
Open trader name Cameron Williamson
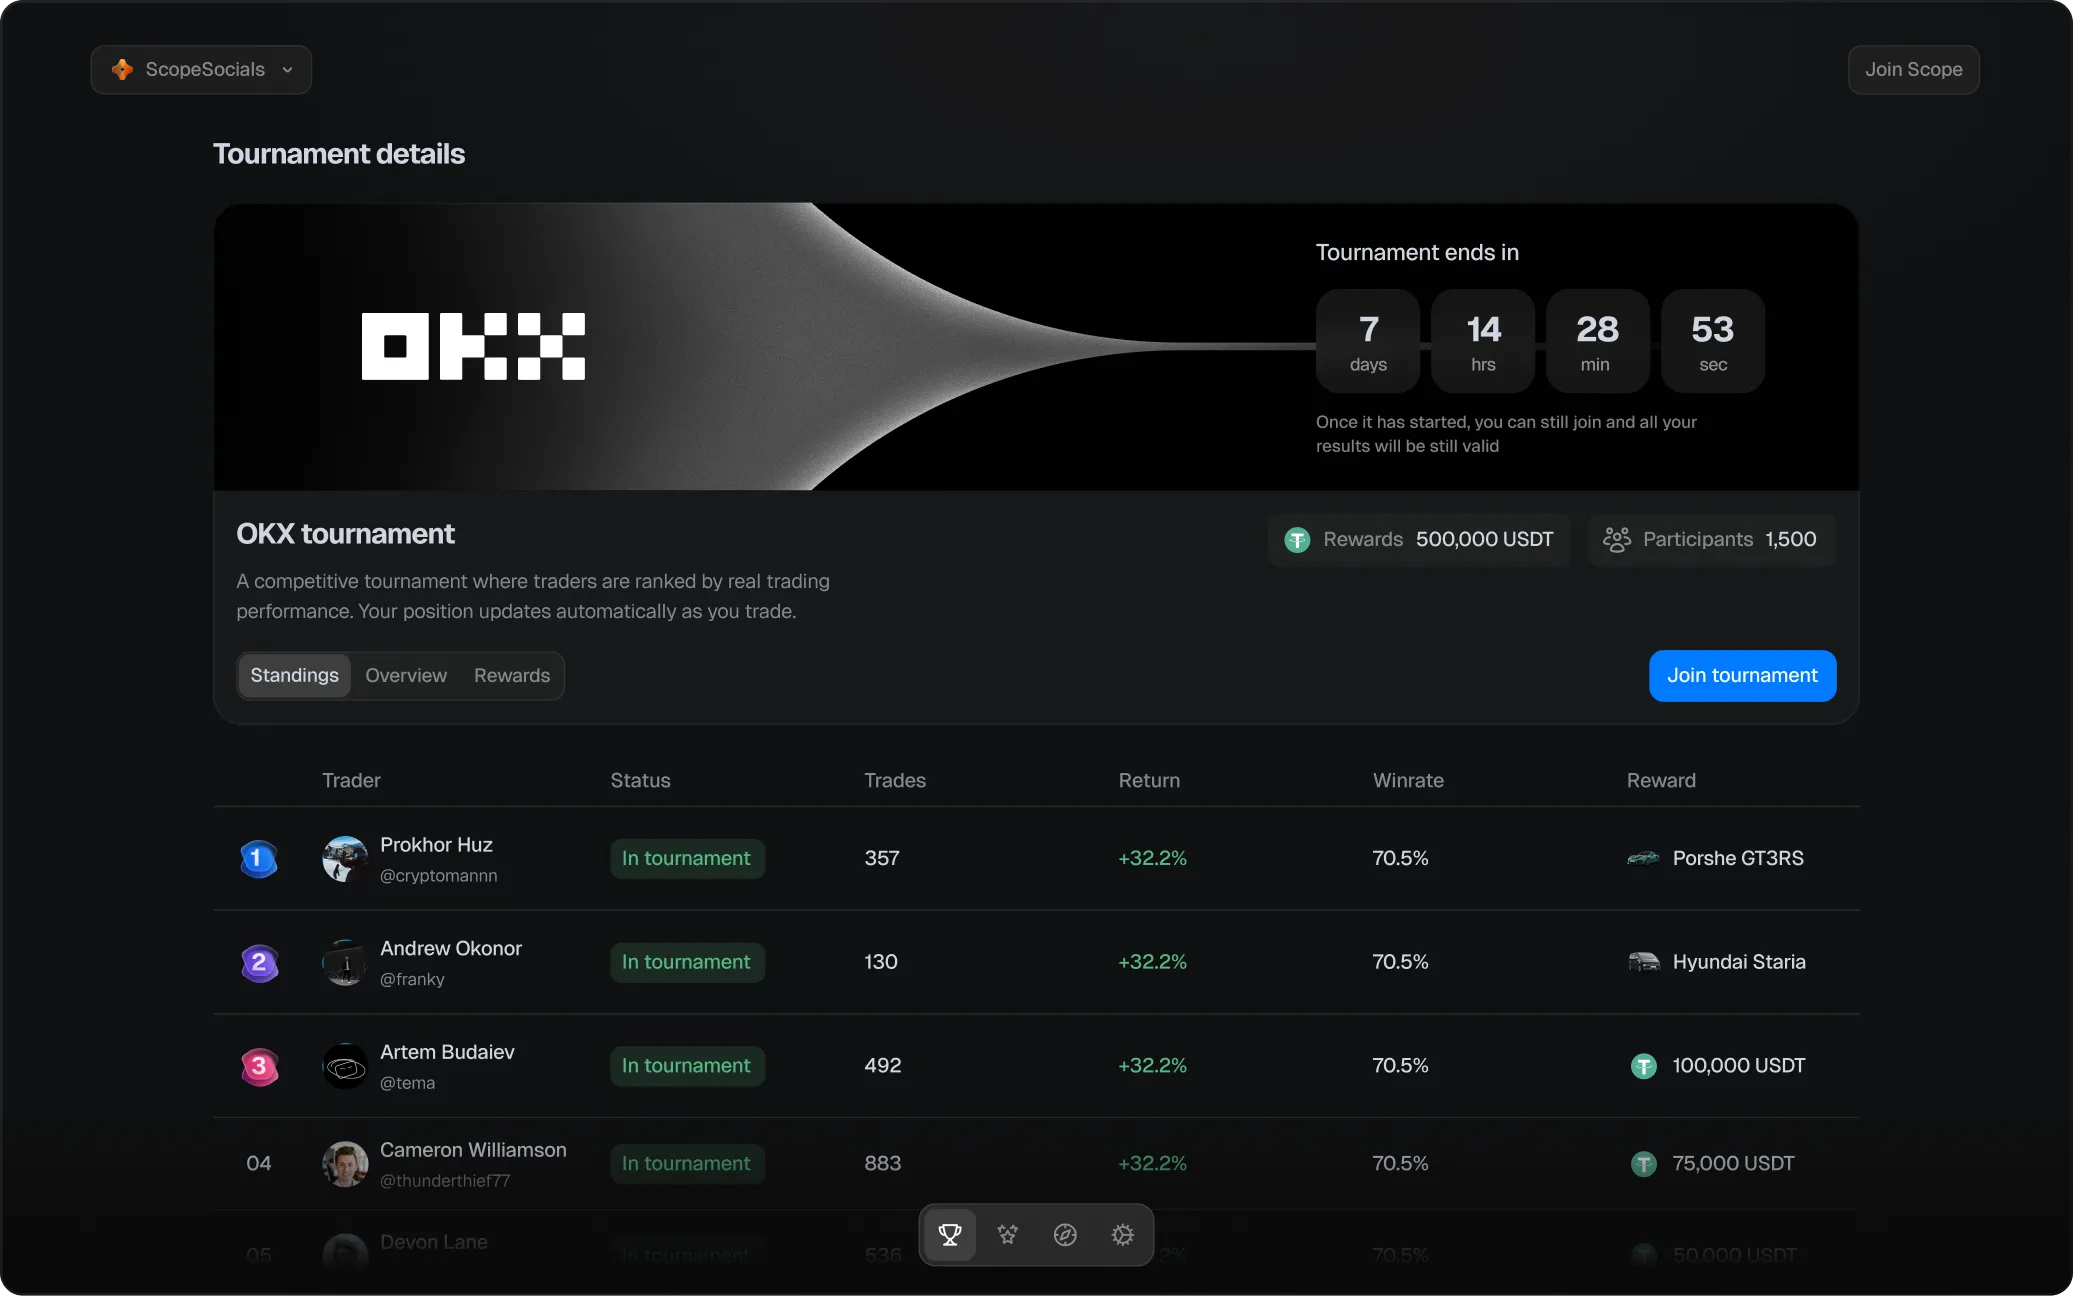(x=473, y=1150)
